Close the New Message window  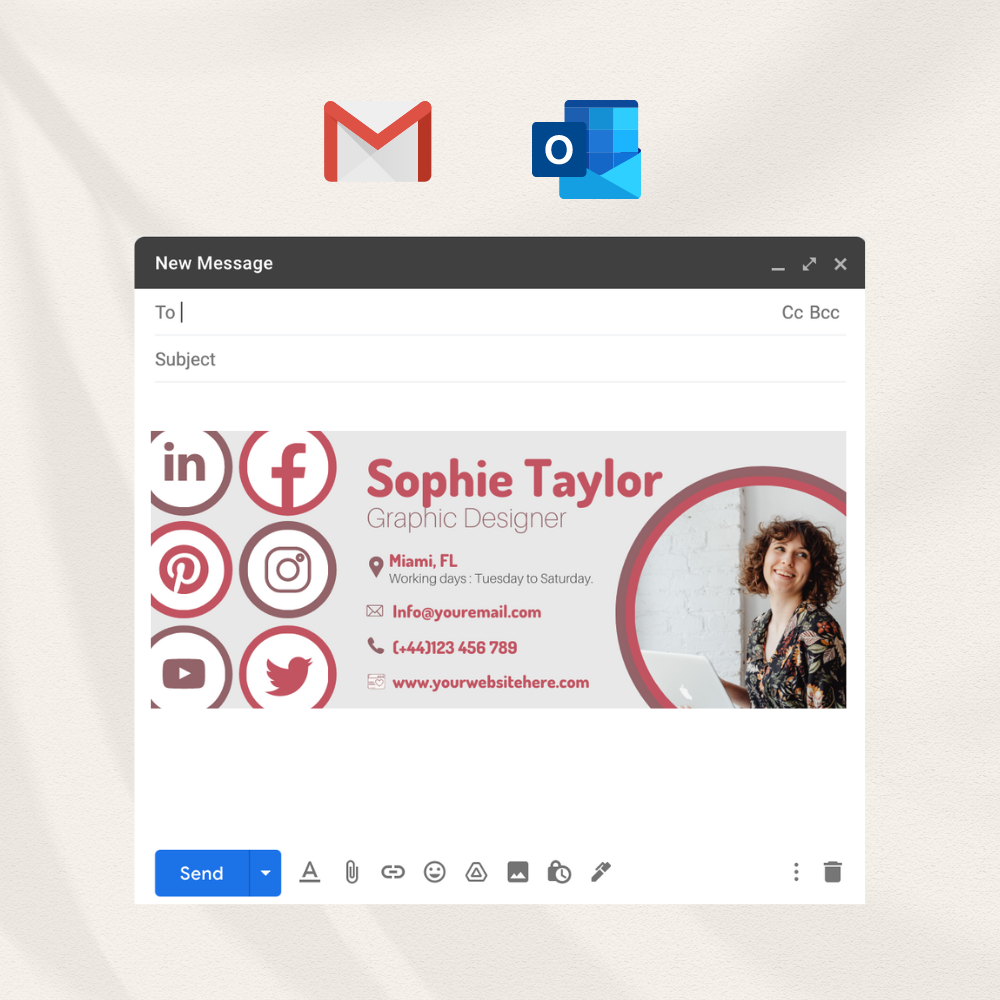pyautogui.click(x=841, y=264)
